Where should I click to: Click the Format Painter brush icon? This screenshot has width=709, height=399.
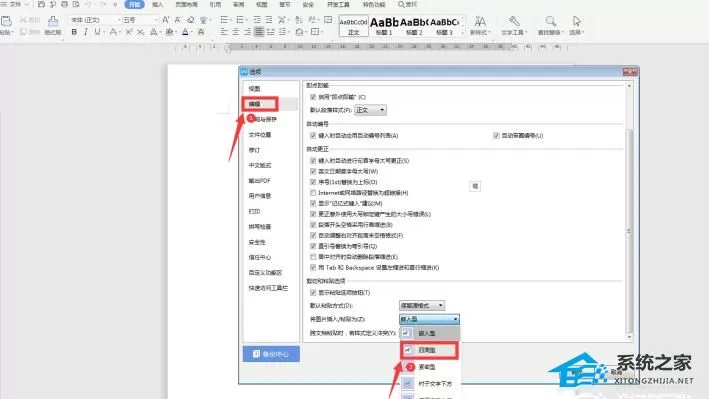click(x=53, y=21)
